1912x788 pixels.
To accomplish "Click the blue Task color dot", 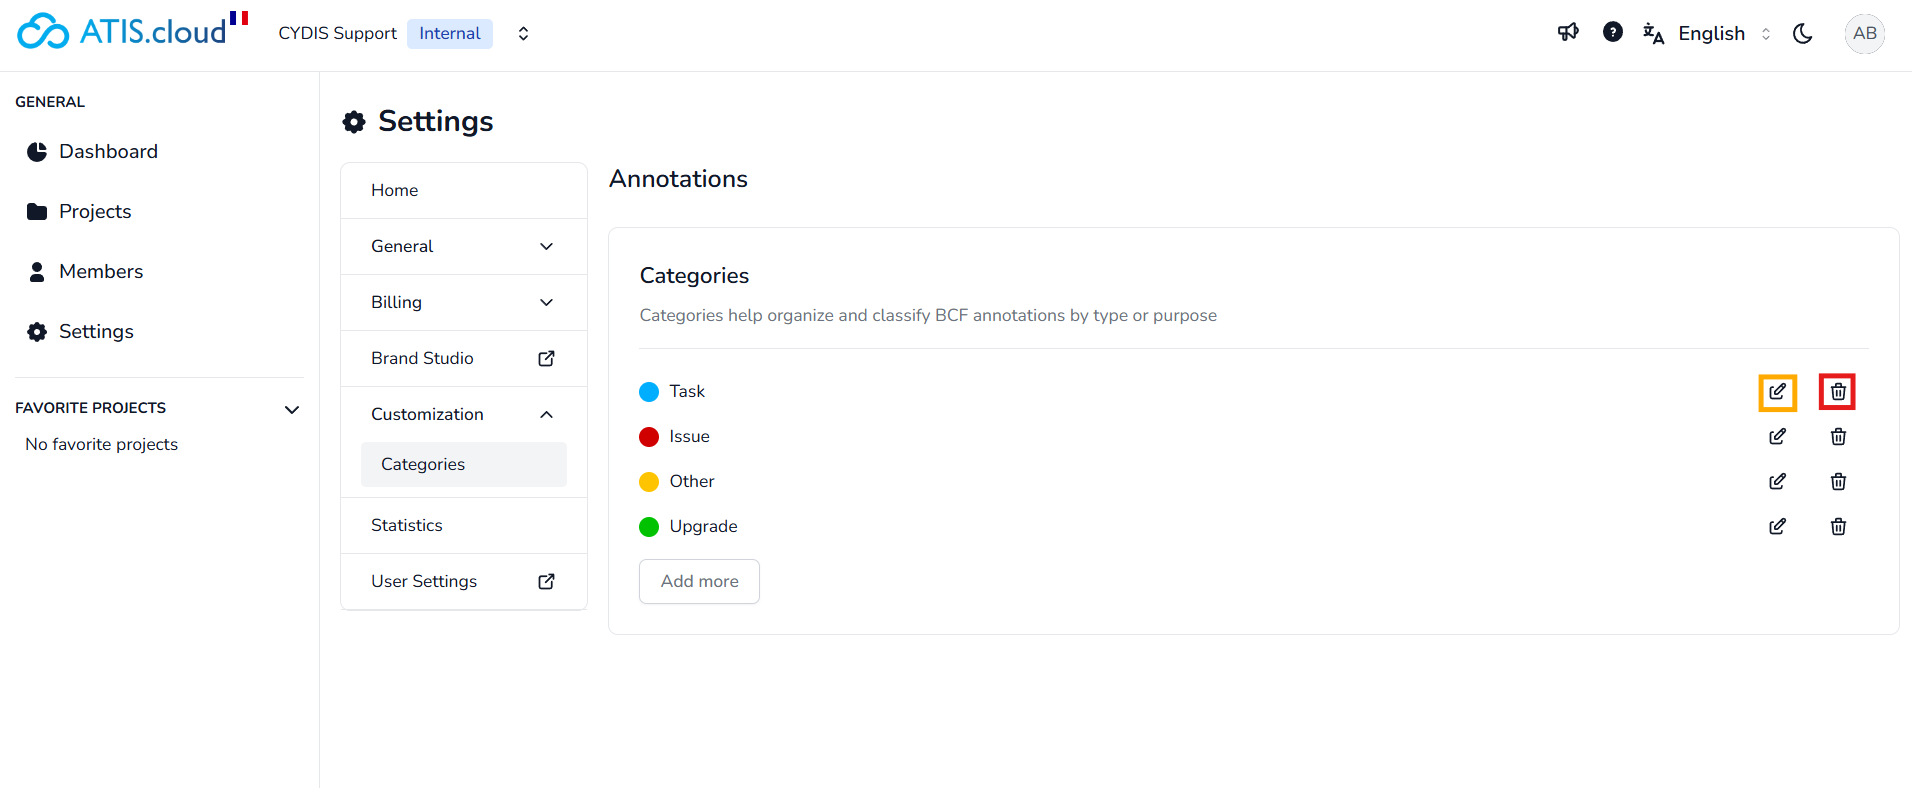I will 649,392.
